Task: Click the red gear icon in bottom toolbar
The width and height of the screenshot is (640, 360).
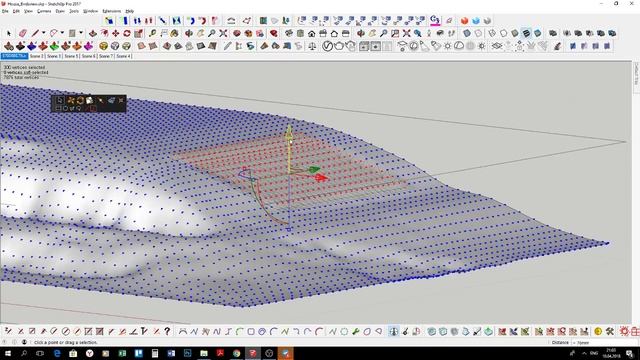Action: (624, 331)
